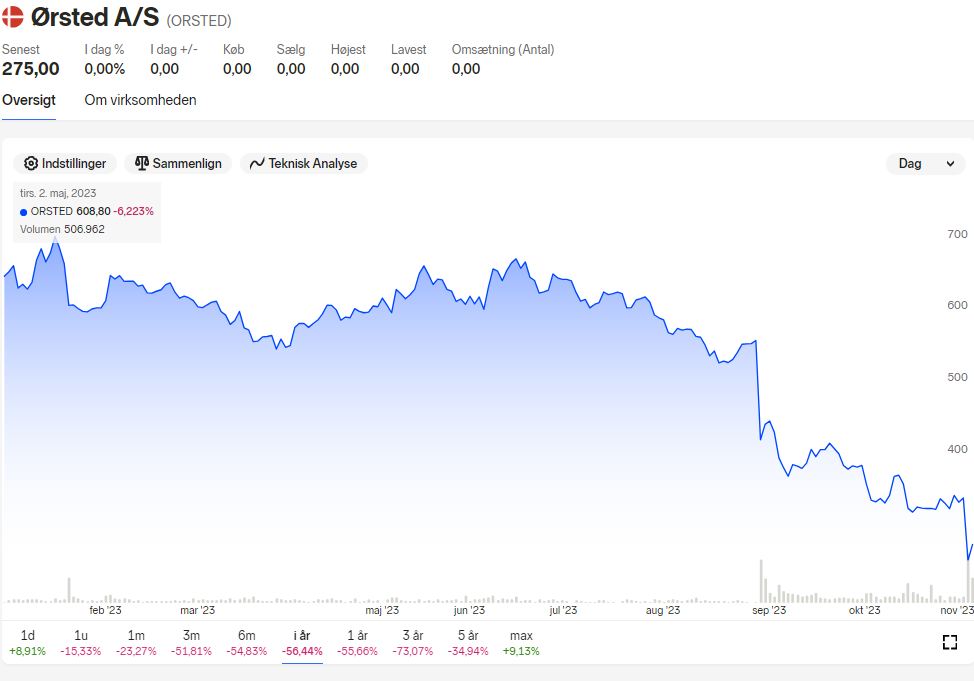
Task: Open the Dag interval dropdown
Action: (926, 163)
